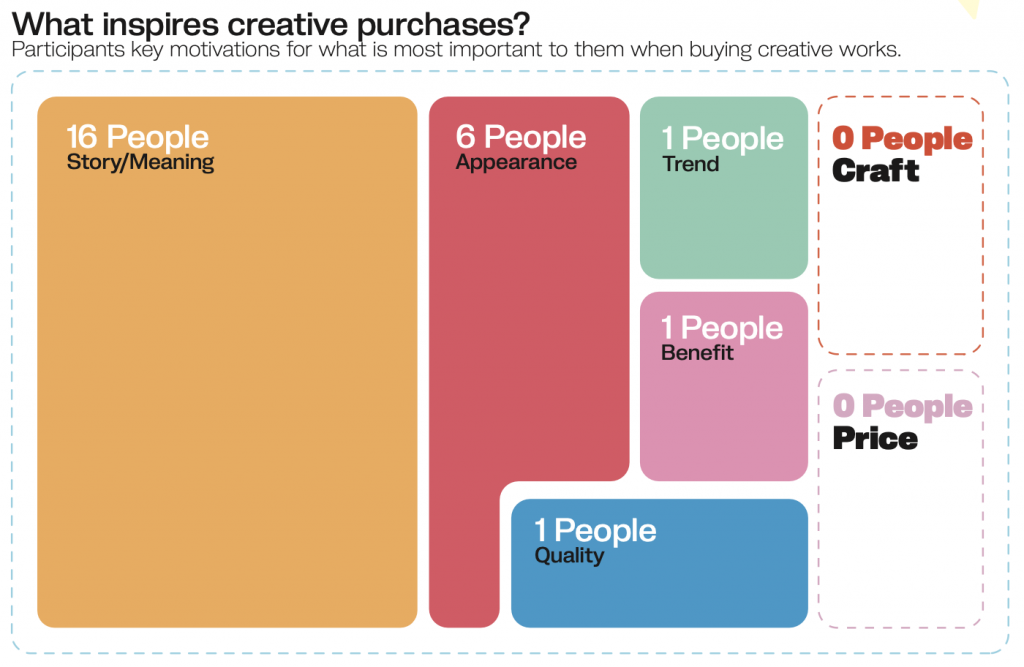Click the orange '0 People' Craft count
This screenshot has height=667, width=1024.
[903, 138]
